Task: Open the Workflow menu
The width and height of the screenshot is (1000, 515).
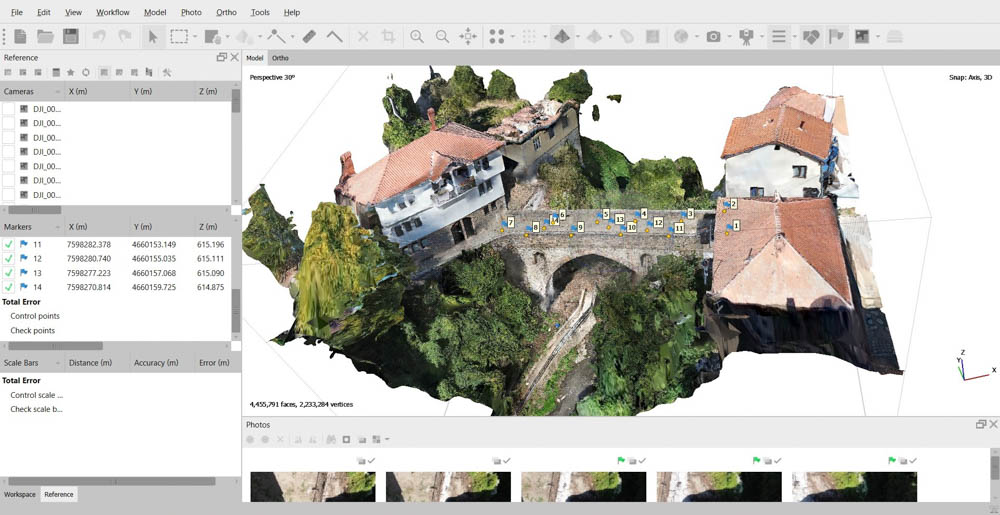Action: coord(113,12)
